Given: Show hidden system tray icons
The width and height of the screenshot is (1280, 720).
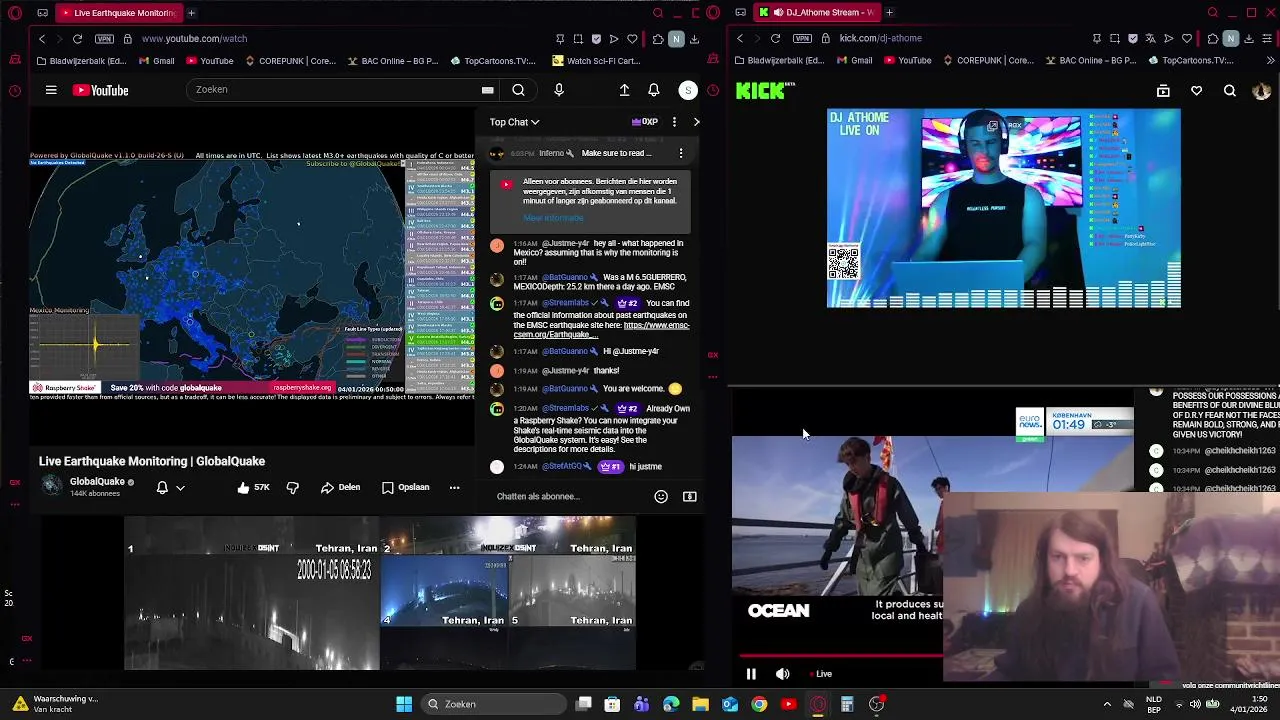Looking at the screenshot, I should [1106, 704].
